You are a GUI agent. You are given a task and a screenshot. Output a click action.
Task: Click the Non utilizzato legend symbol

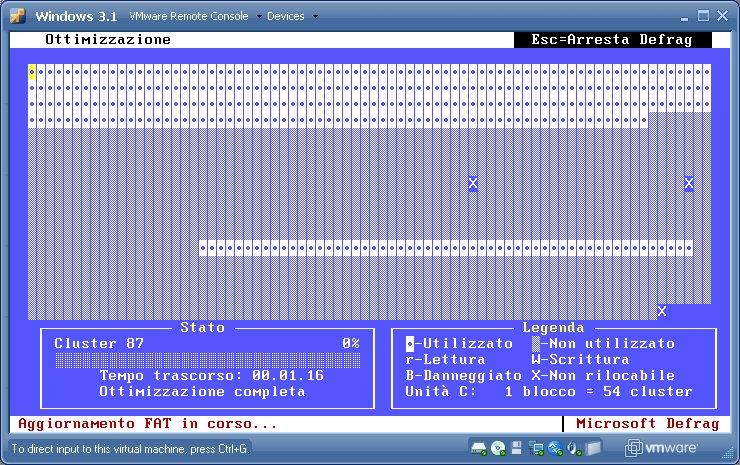pos(536,343)
